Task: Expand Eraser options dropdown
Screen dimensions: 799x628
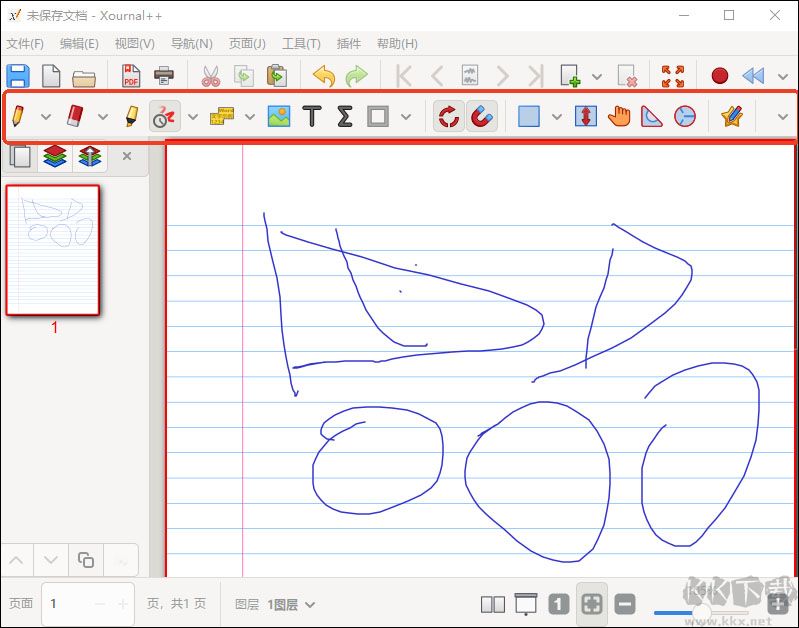Action: click(x=103, y=117)
